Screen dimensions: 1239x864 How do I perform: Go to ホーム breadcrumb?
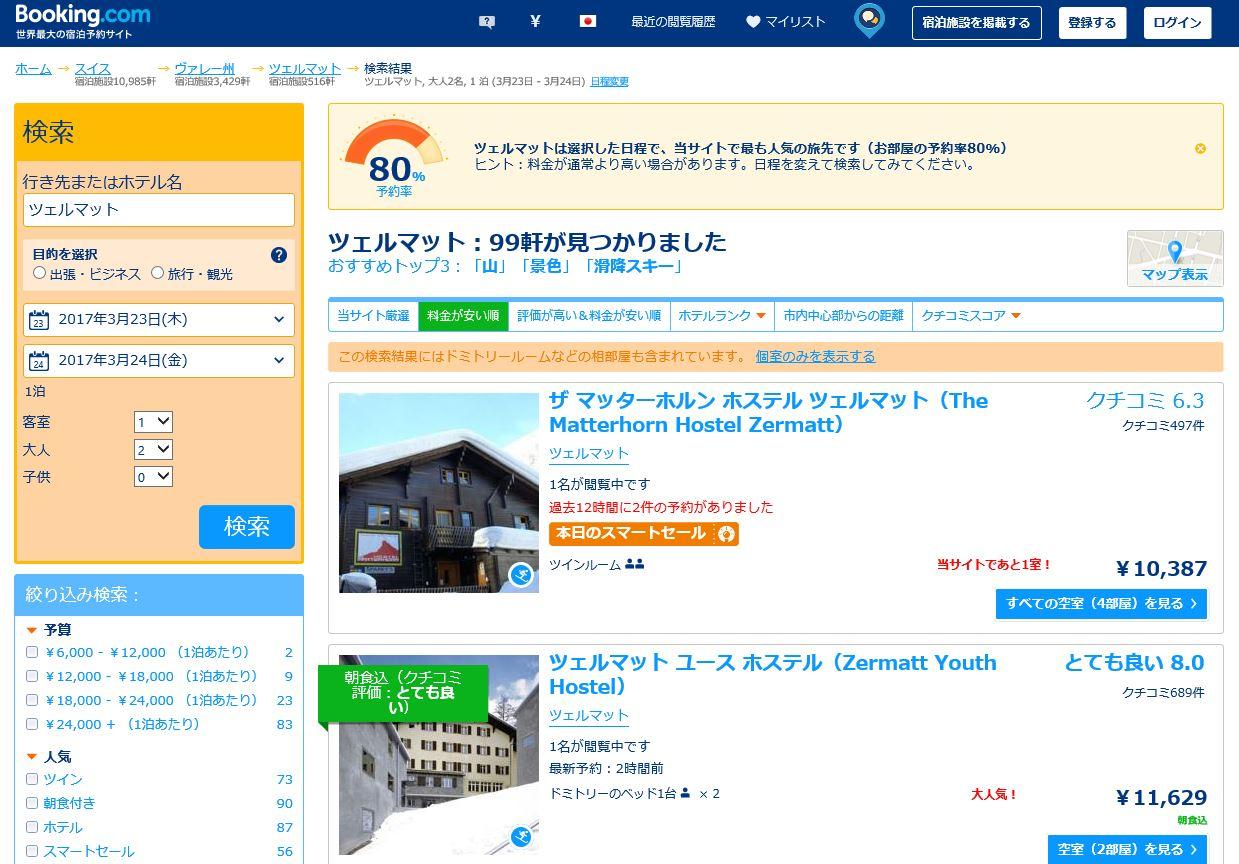click(33, 69)
